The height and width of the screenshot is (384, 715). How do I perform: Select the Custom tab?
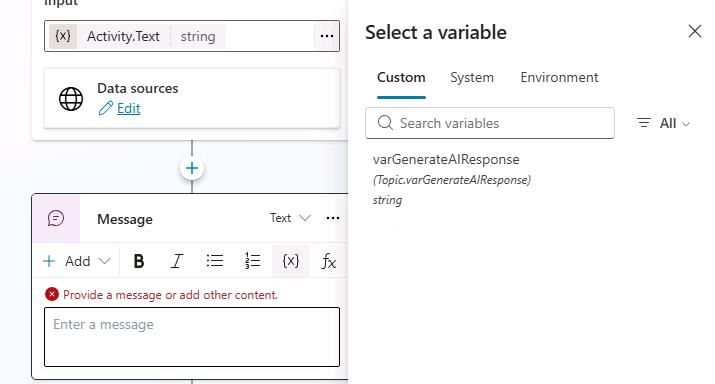point(401,78)
